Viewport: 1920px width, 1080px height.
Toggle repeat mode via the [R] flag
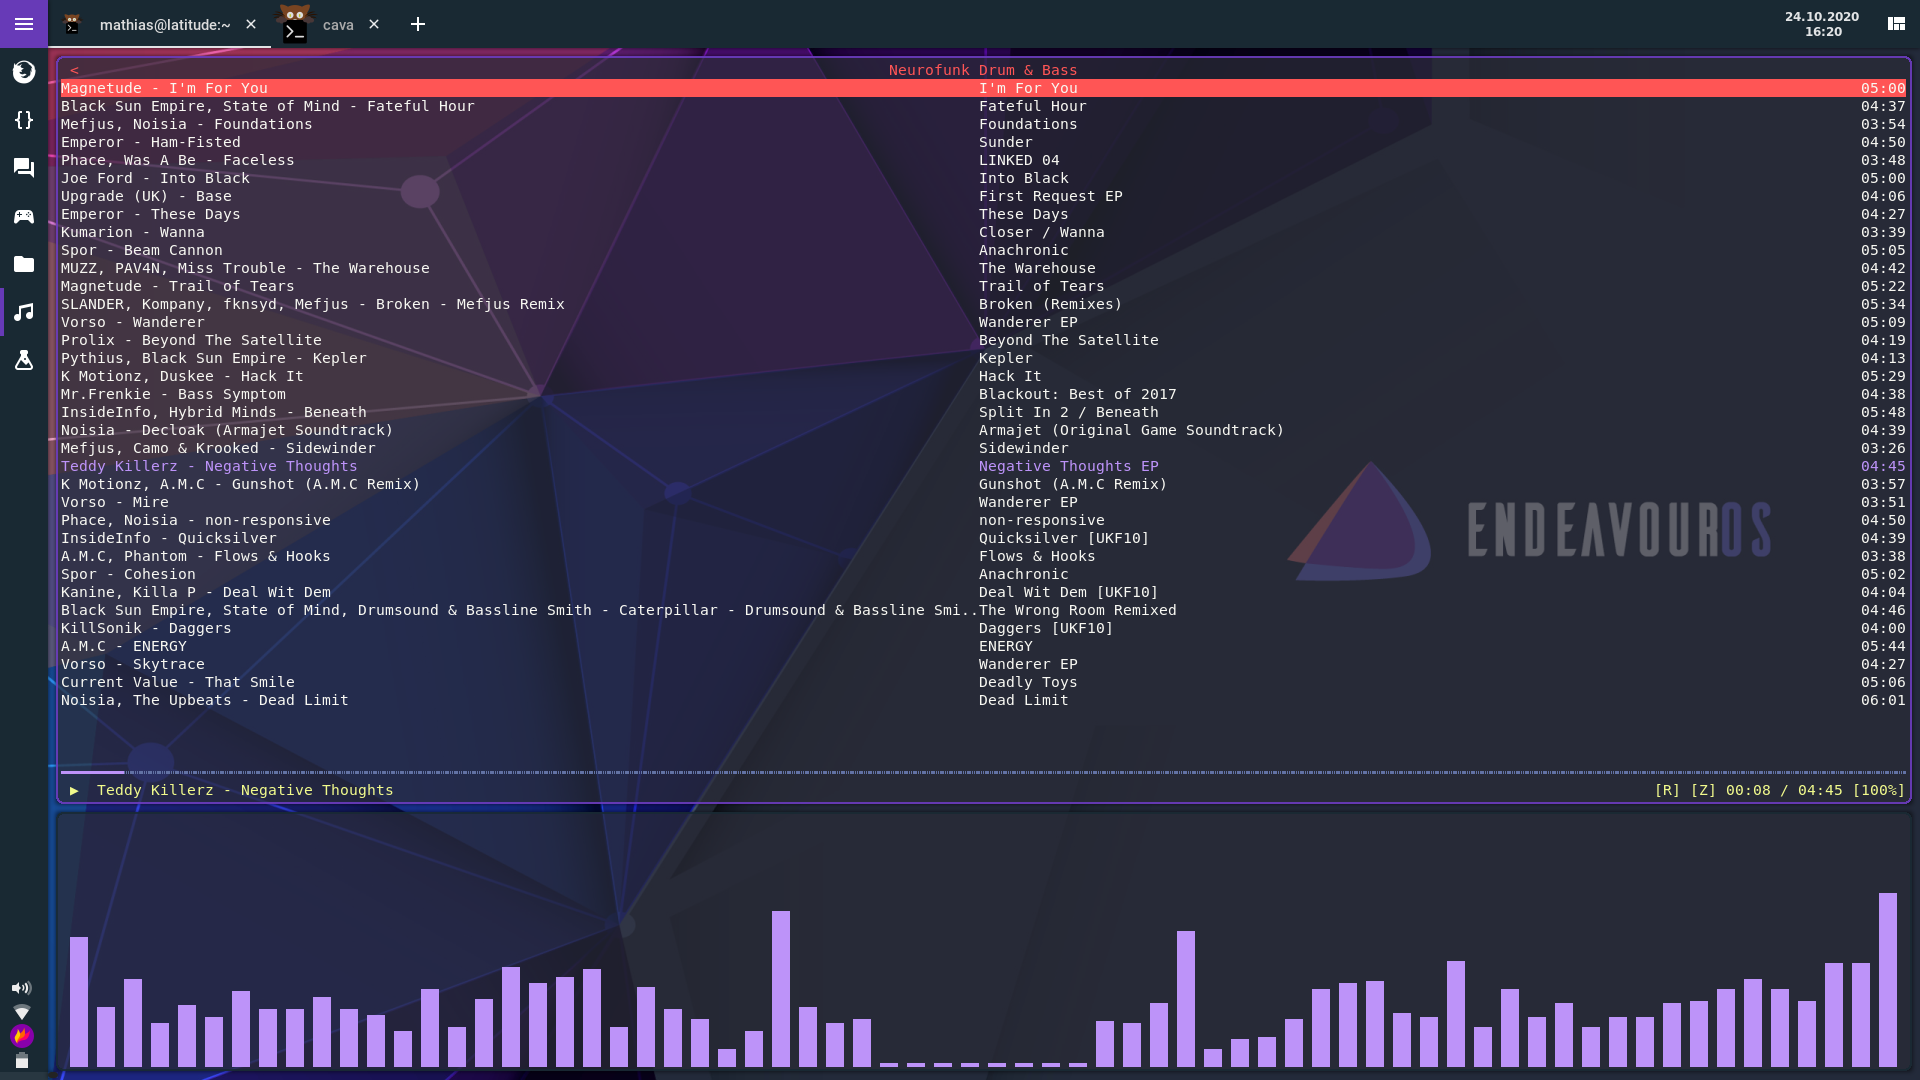(x=1665, y=790)
